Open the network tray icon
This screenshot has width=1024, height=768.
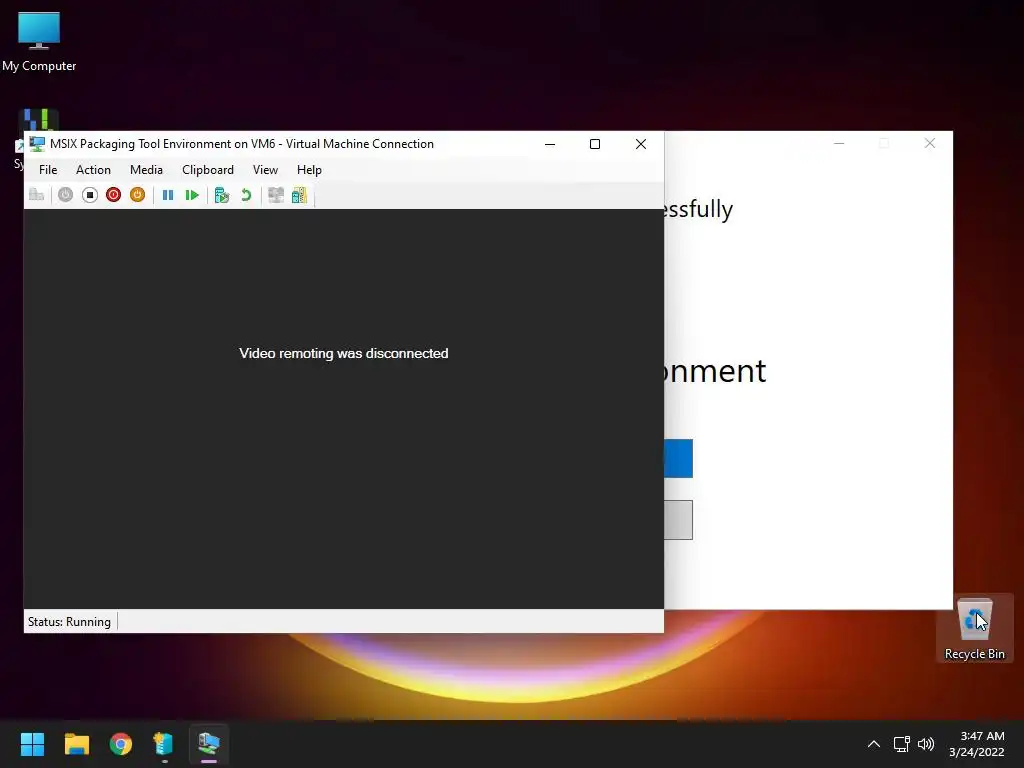pyautogui.click(x=902, y=744)
